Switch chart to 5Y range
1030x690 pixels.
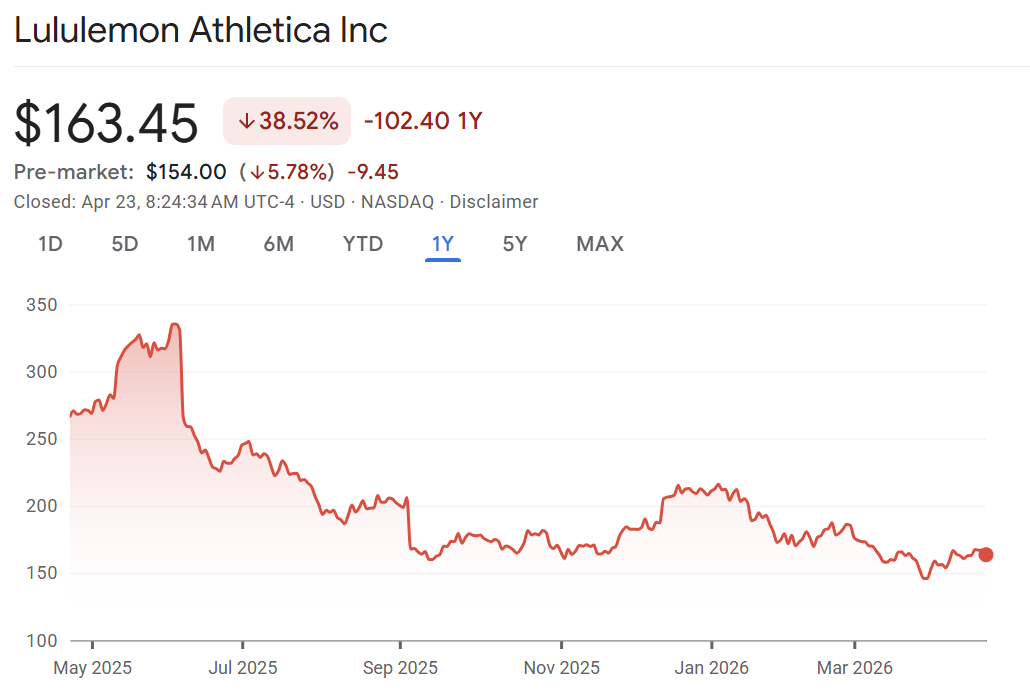514,243
